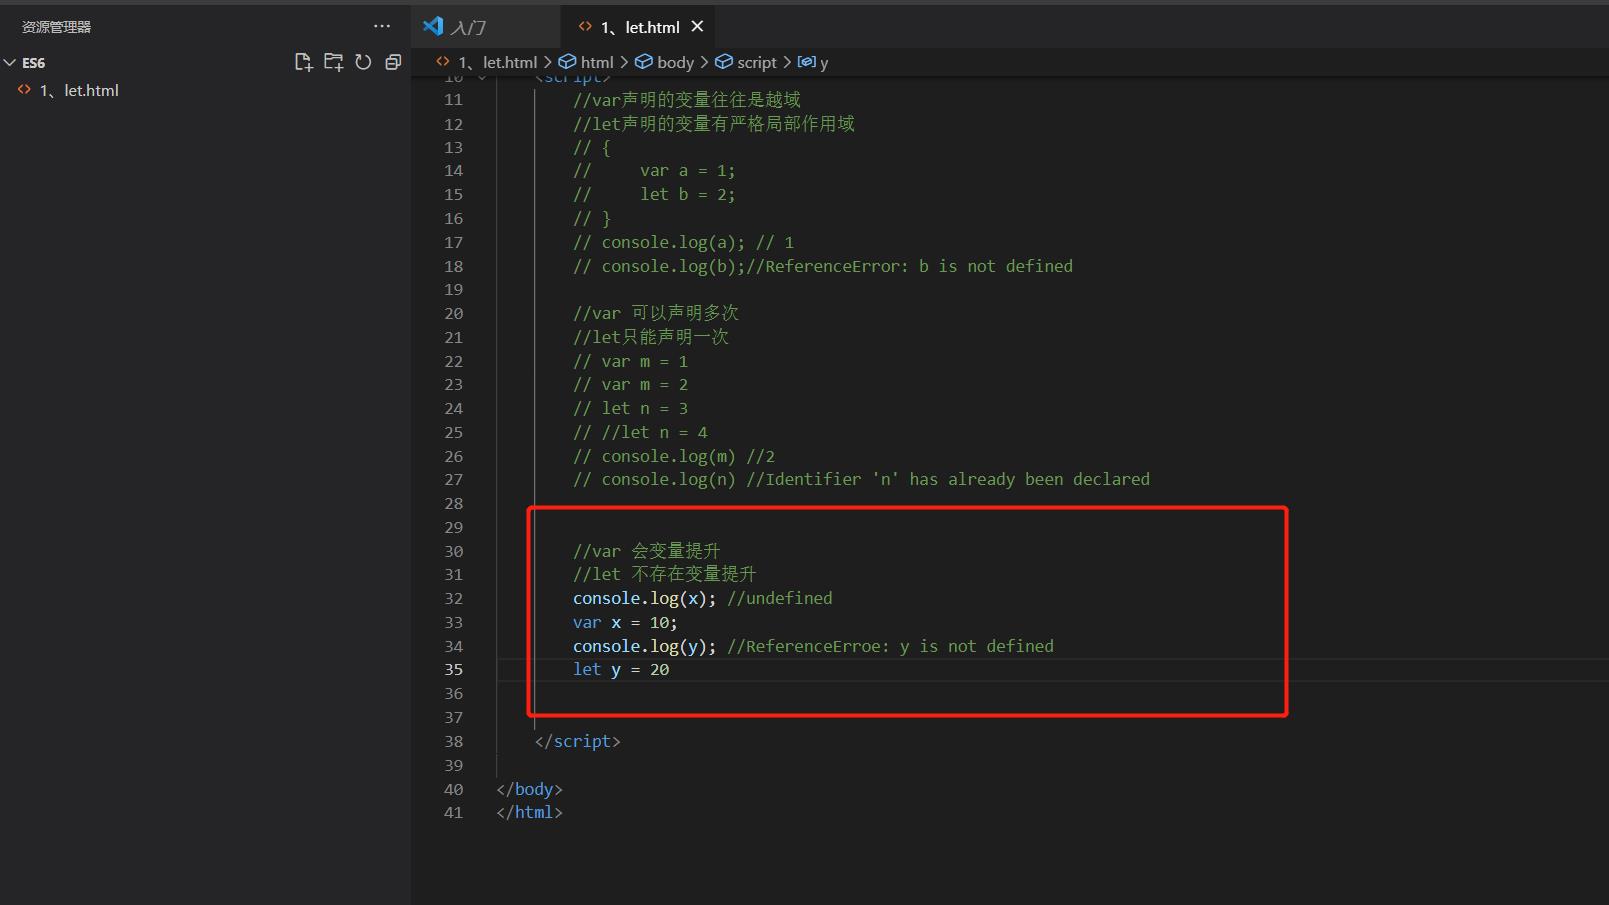Close the 1、let.html tab
The image size is (1609, 905).
(698, 27)
